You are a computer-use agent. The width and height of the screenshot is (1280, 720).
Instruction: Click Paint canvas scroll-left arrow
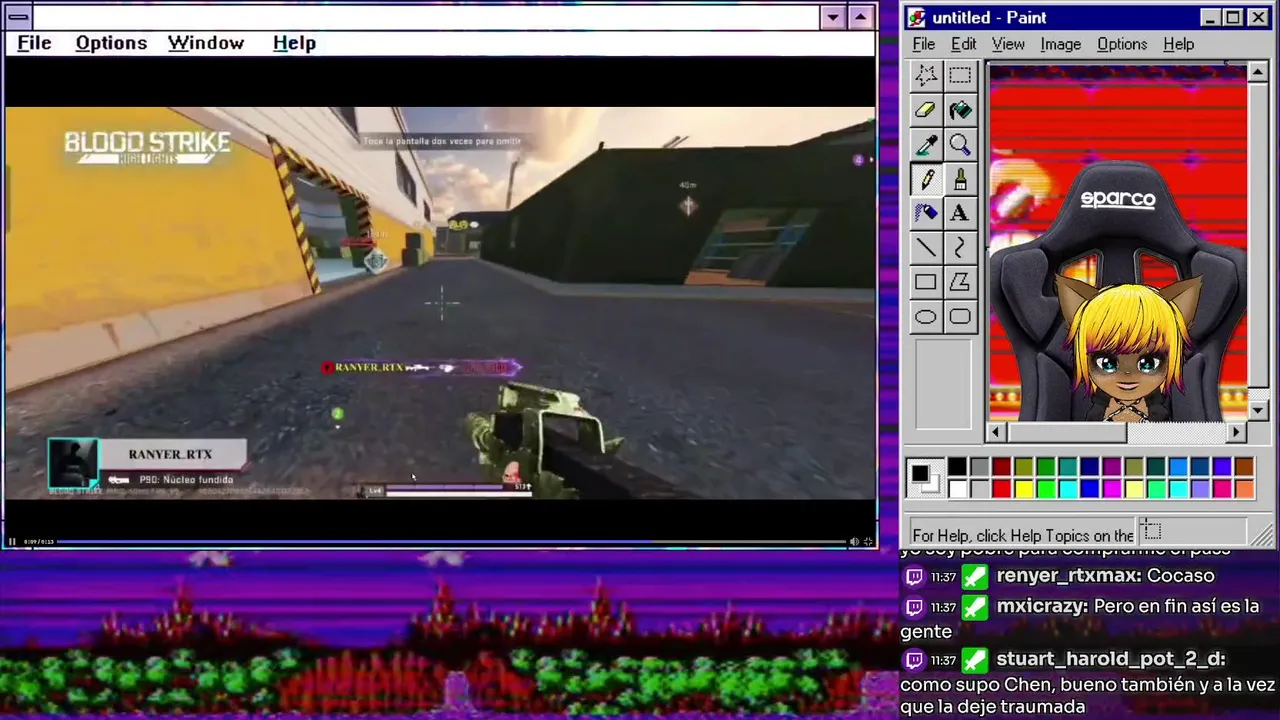click(996, 432)
